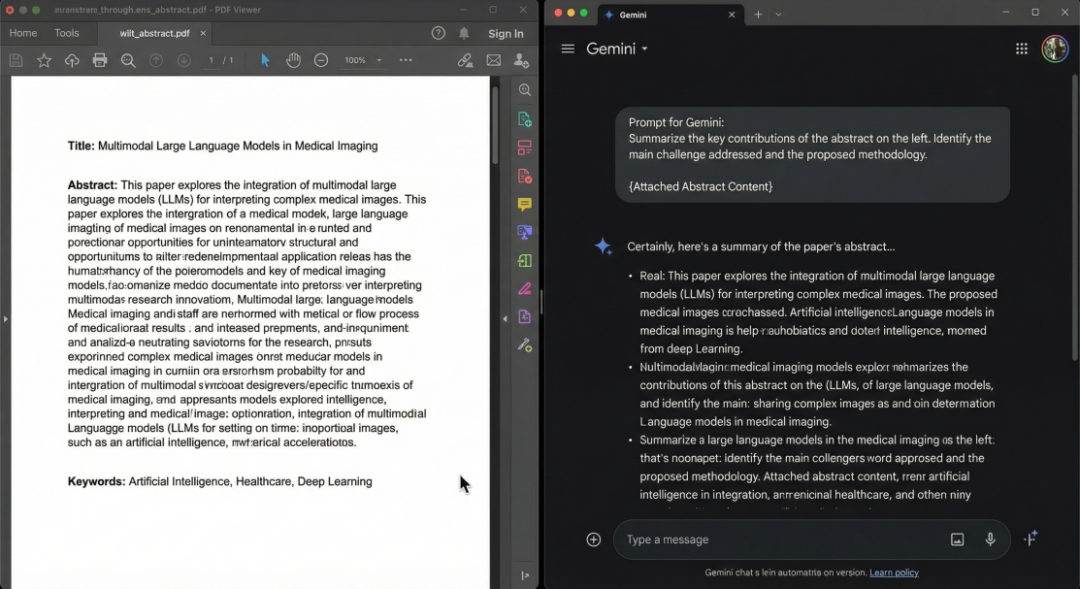Open PDF Viewer help question mark

[x=438, y=33]
